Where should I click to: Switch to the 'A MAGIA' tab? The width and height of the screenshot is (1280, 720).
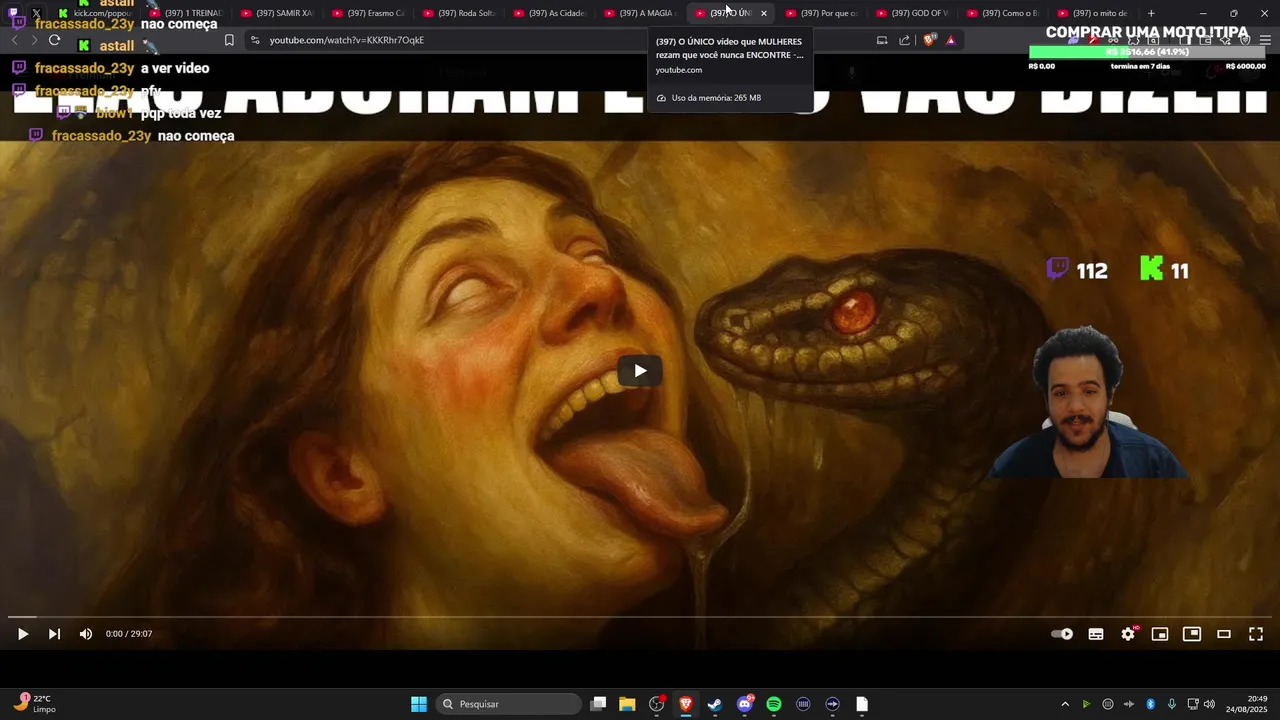pyautogui.click(x=640, y=13)
